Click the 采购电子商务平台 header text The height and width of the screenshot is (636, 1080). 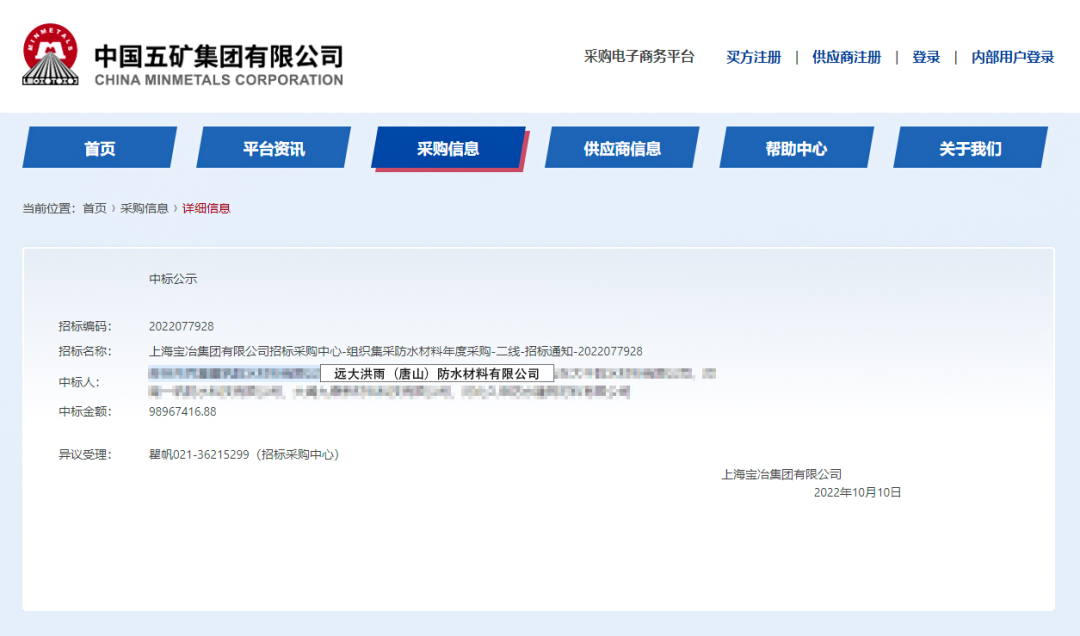639,57
